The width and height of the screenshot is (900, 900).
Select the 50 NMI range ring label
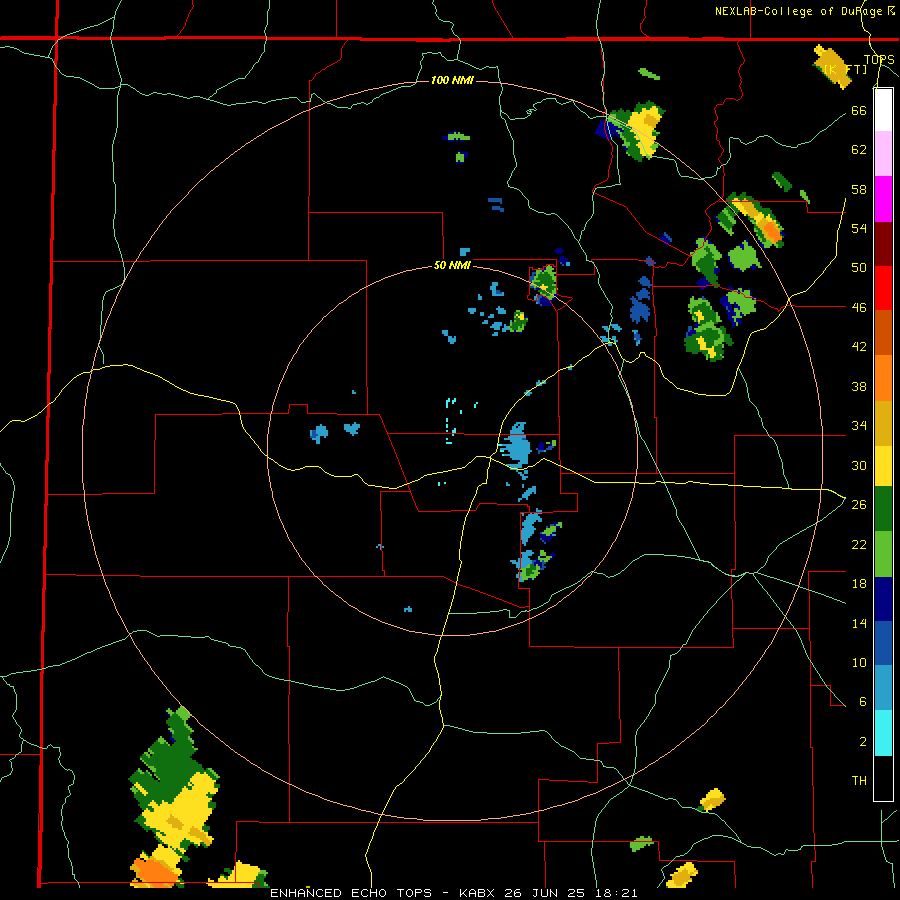[x=452, y=265]
